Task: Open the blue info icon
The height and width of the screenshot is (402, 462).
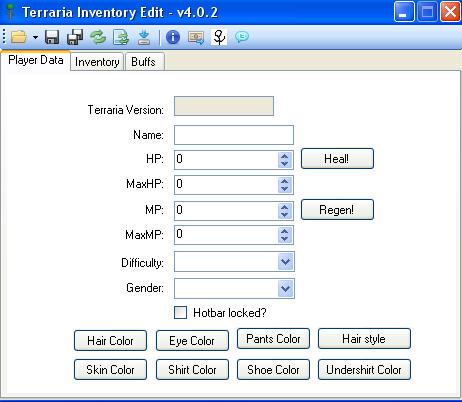Action: (x=173, y=37)
